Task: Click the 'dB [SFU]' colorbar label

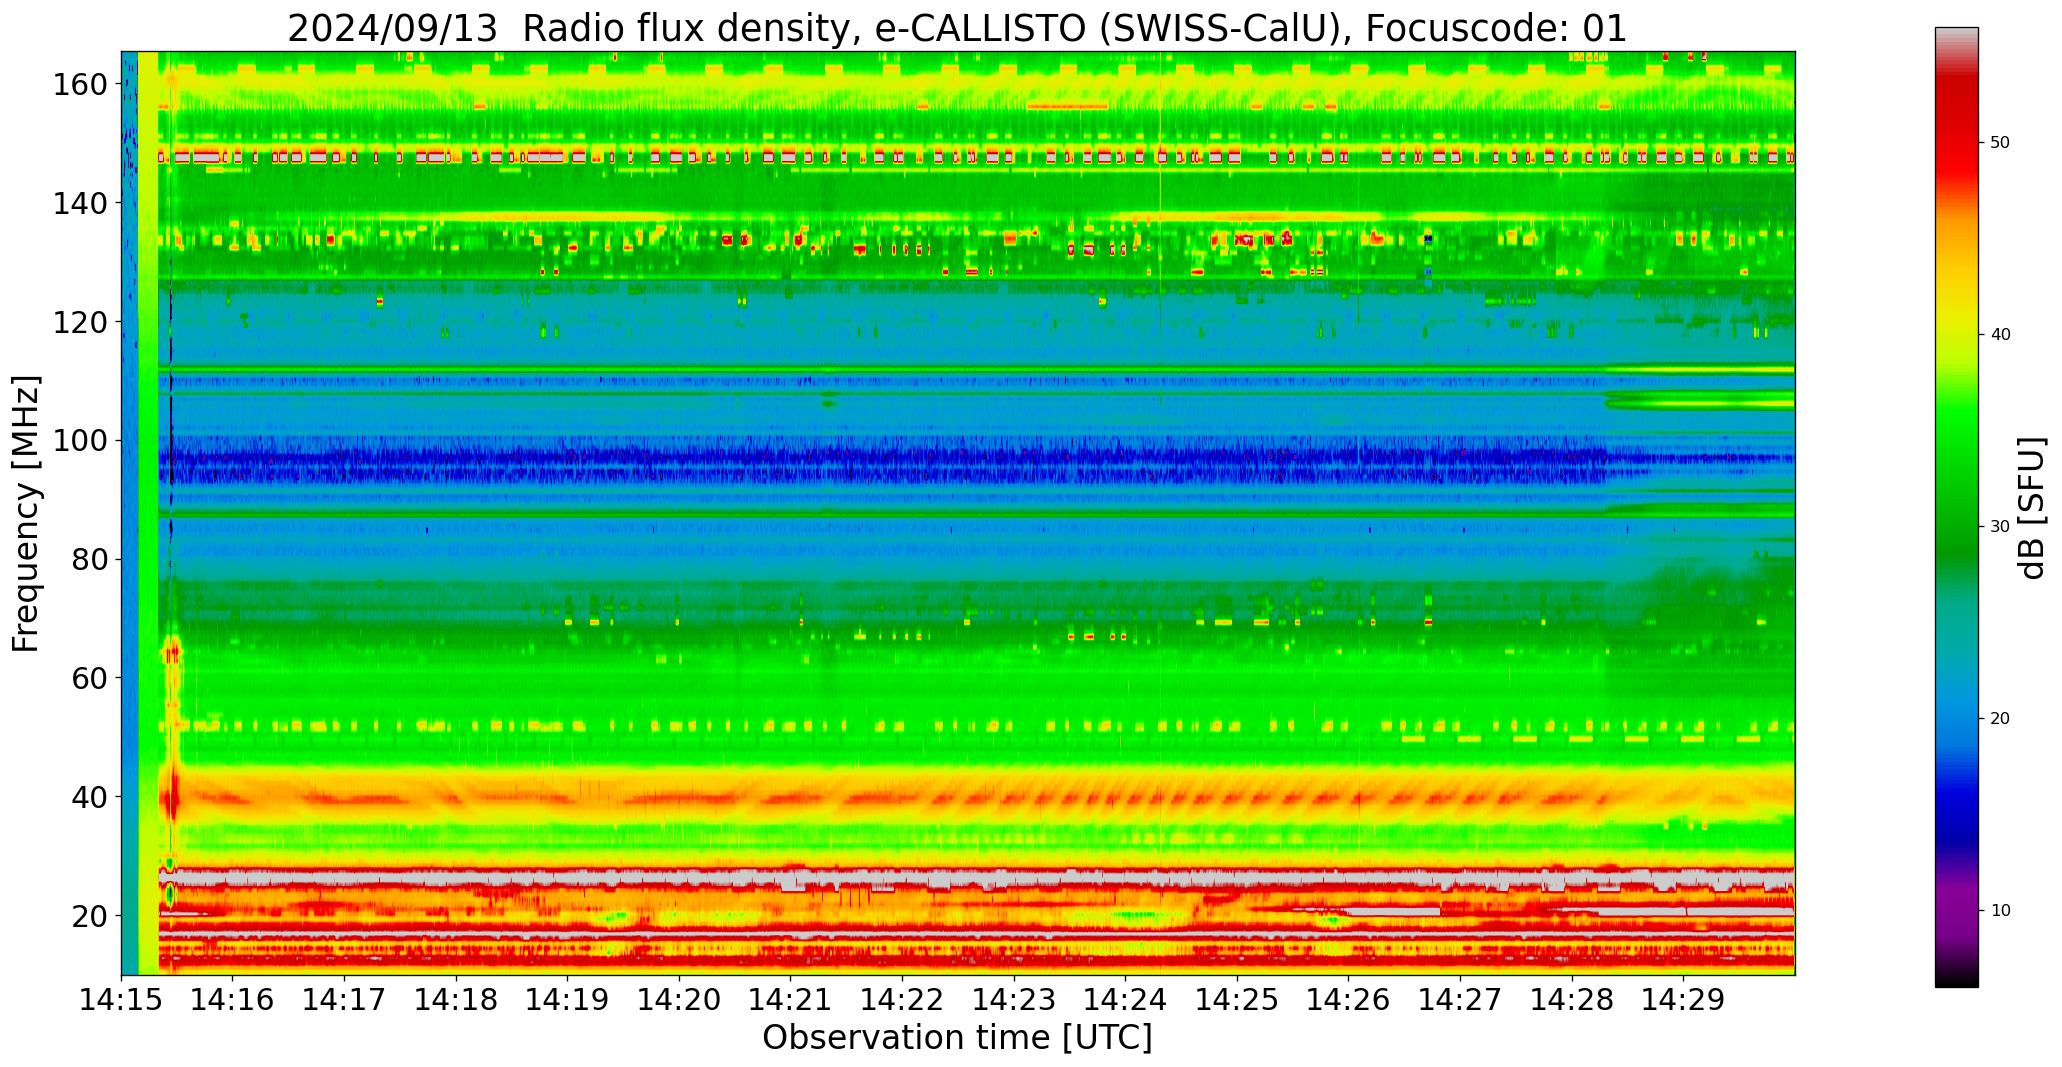Action: [x=2032, y=508]
